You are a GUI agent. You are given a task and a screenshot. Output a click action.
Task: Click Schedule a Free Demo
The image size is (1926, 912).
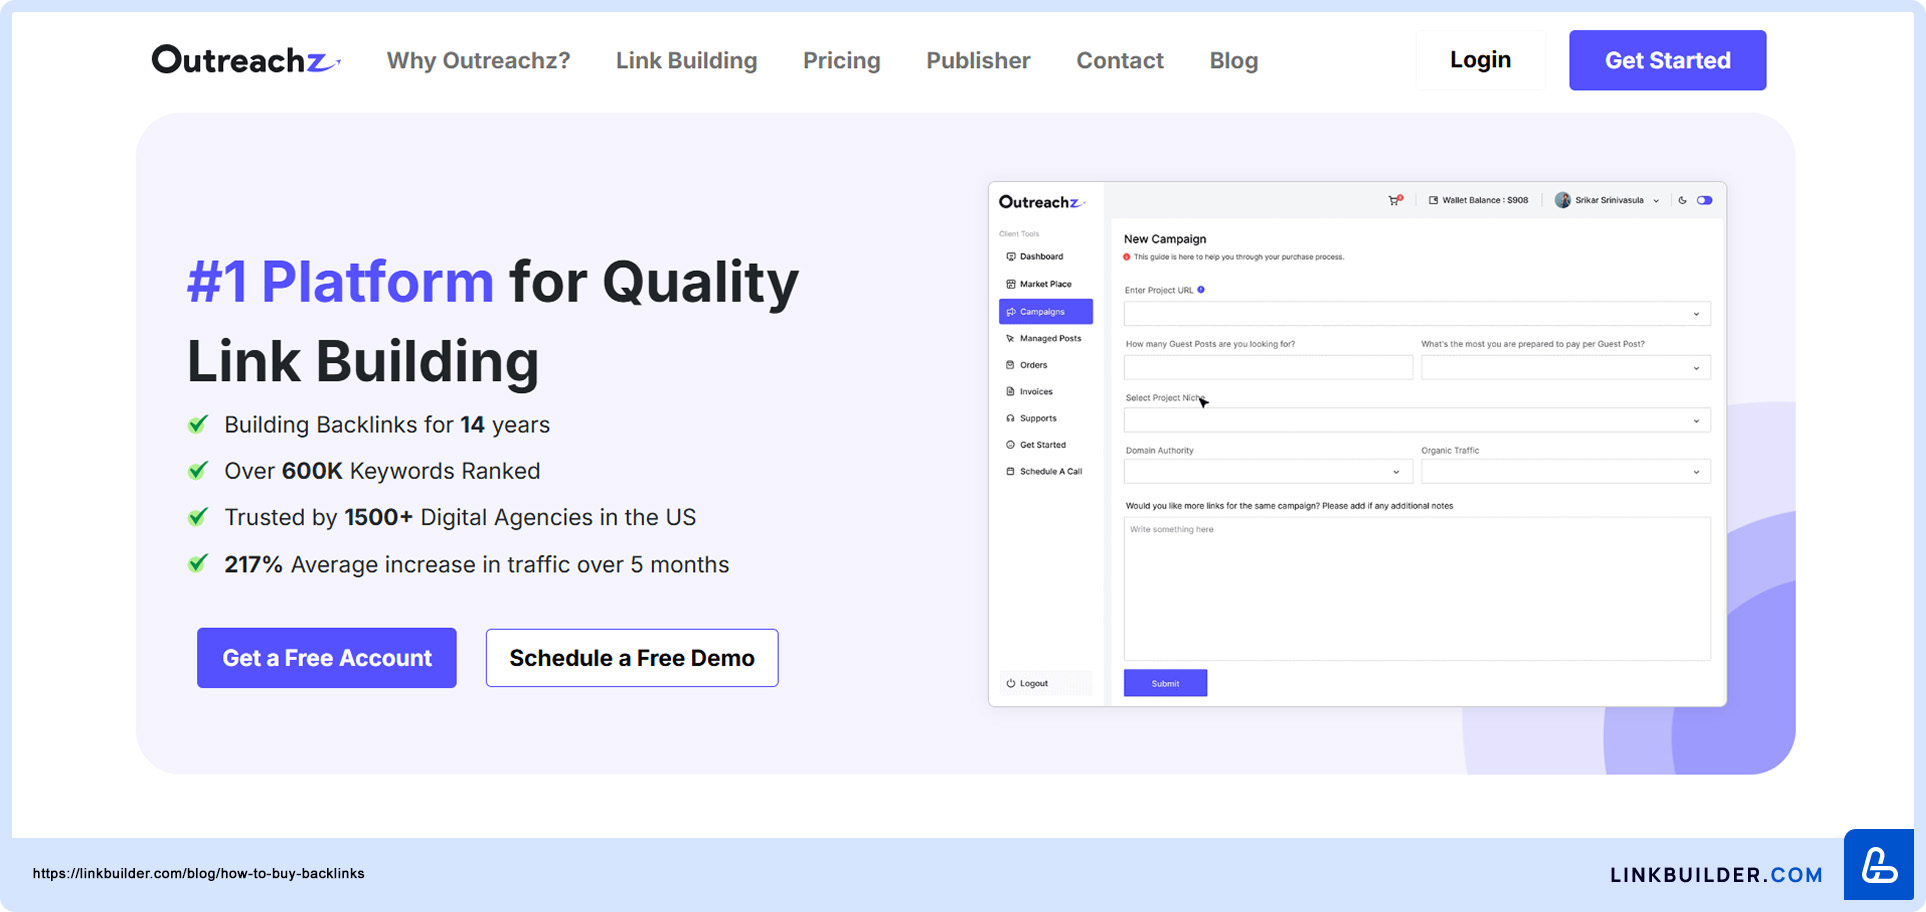[x=632, y=658]
